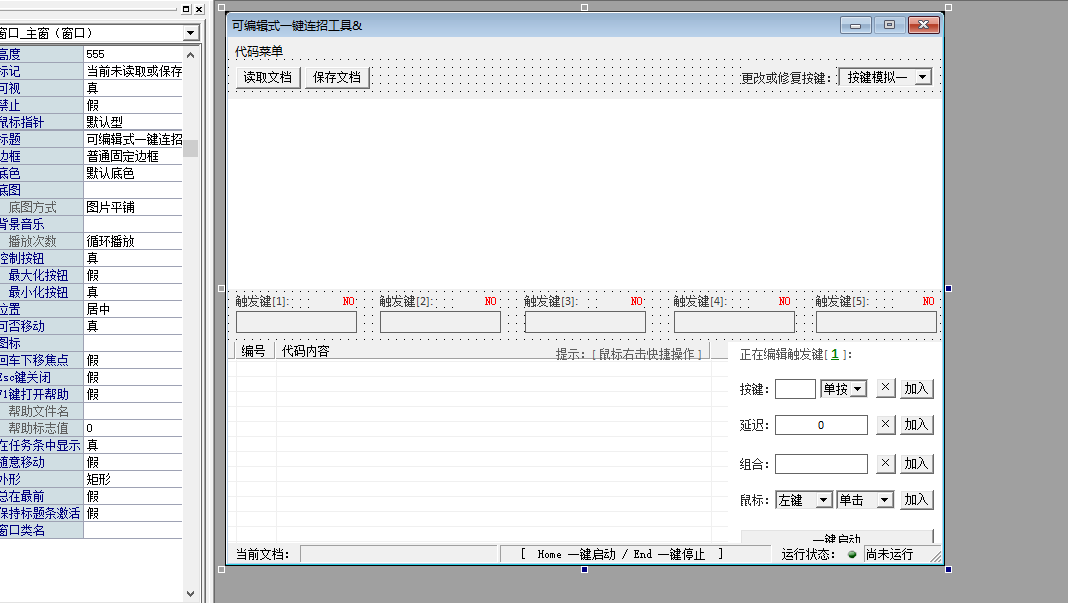This screenshot has height=603, width=1068.
Task: Close the property panel with its X icon
Action: (x=199, y=9)
